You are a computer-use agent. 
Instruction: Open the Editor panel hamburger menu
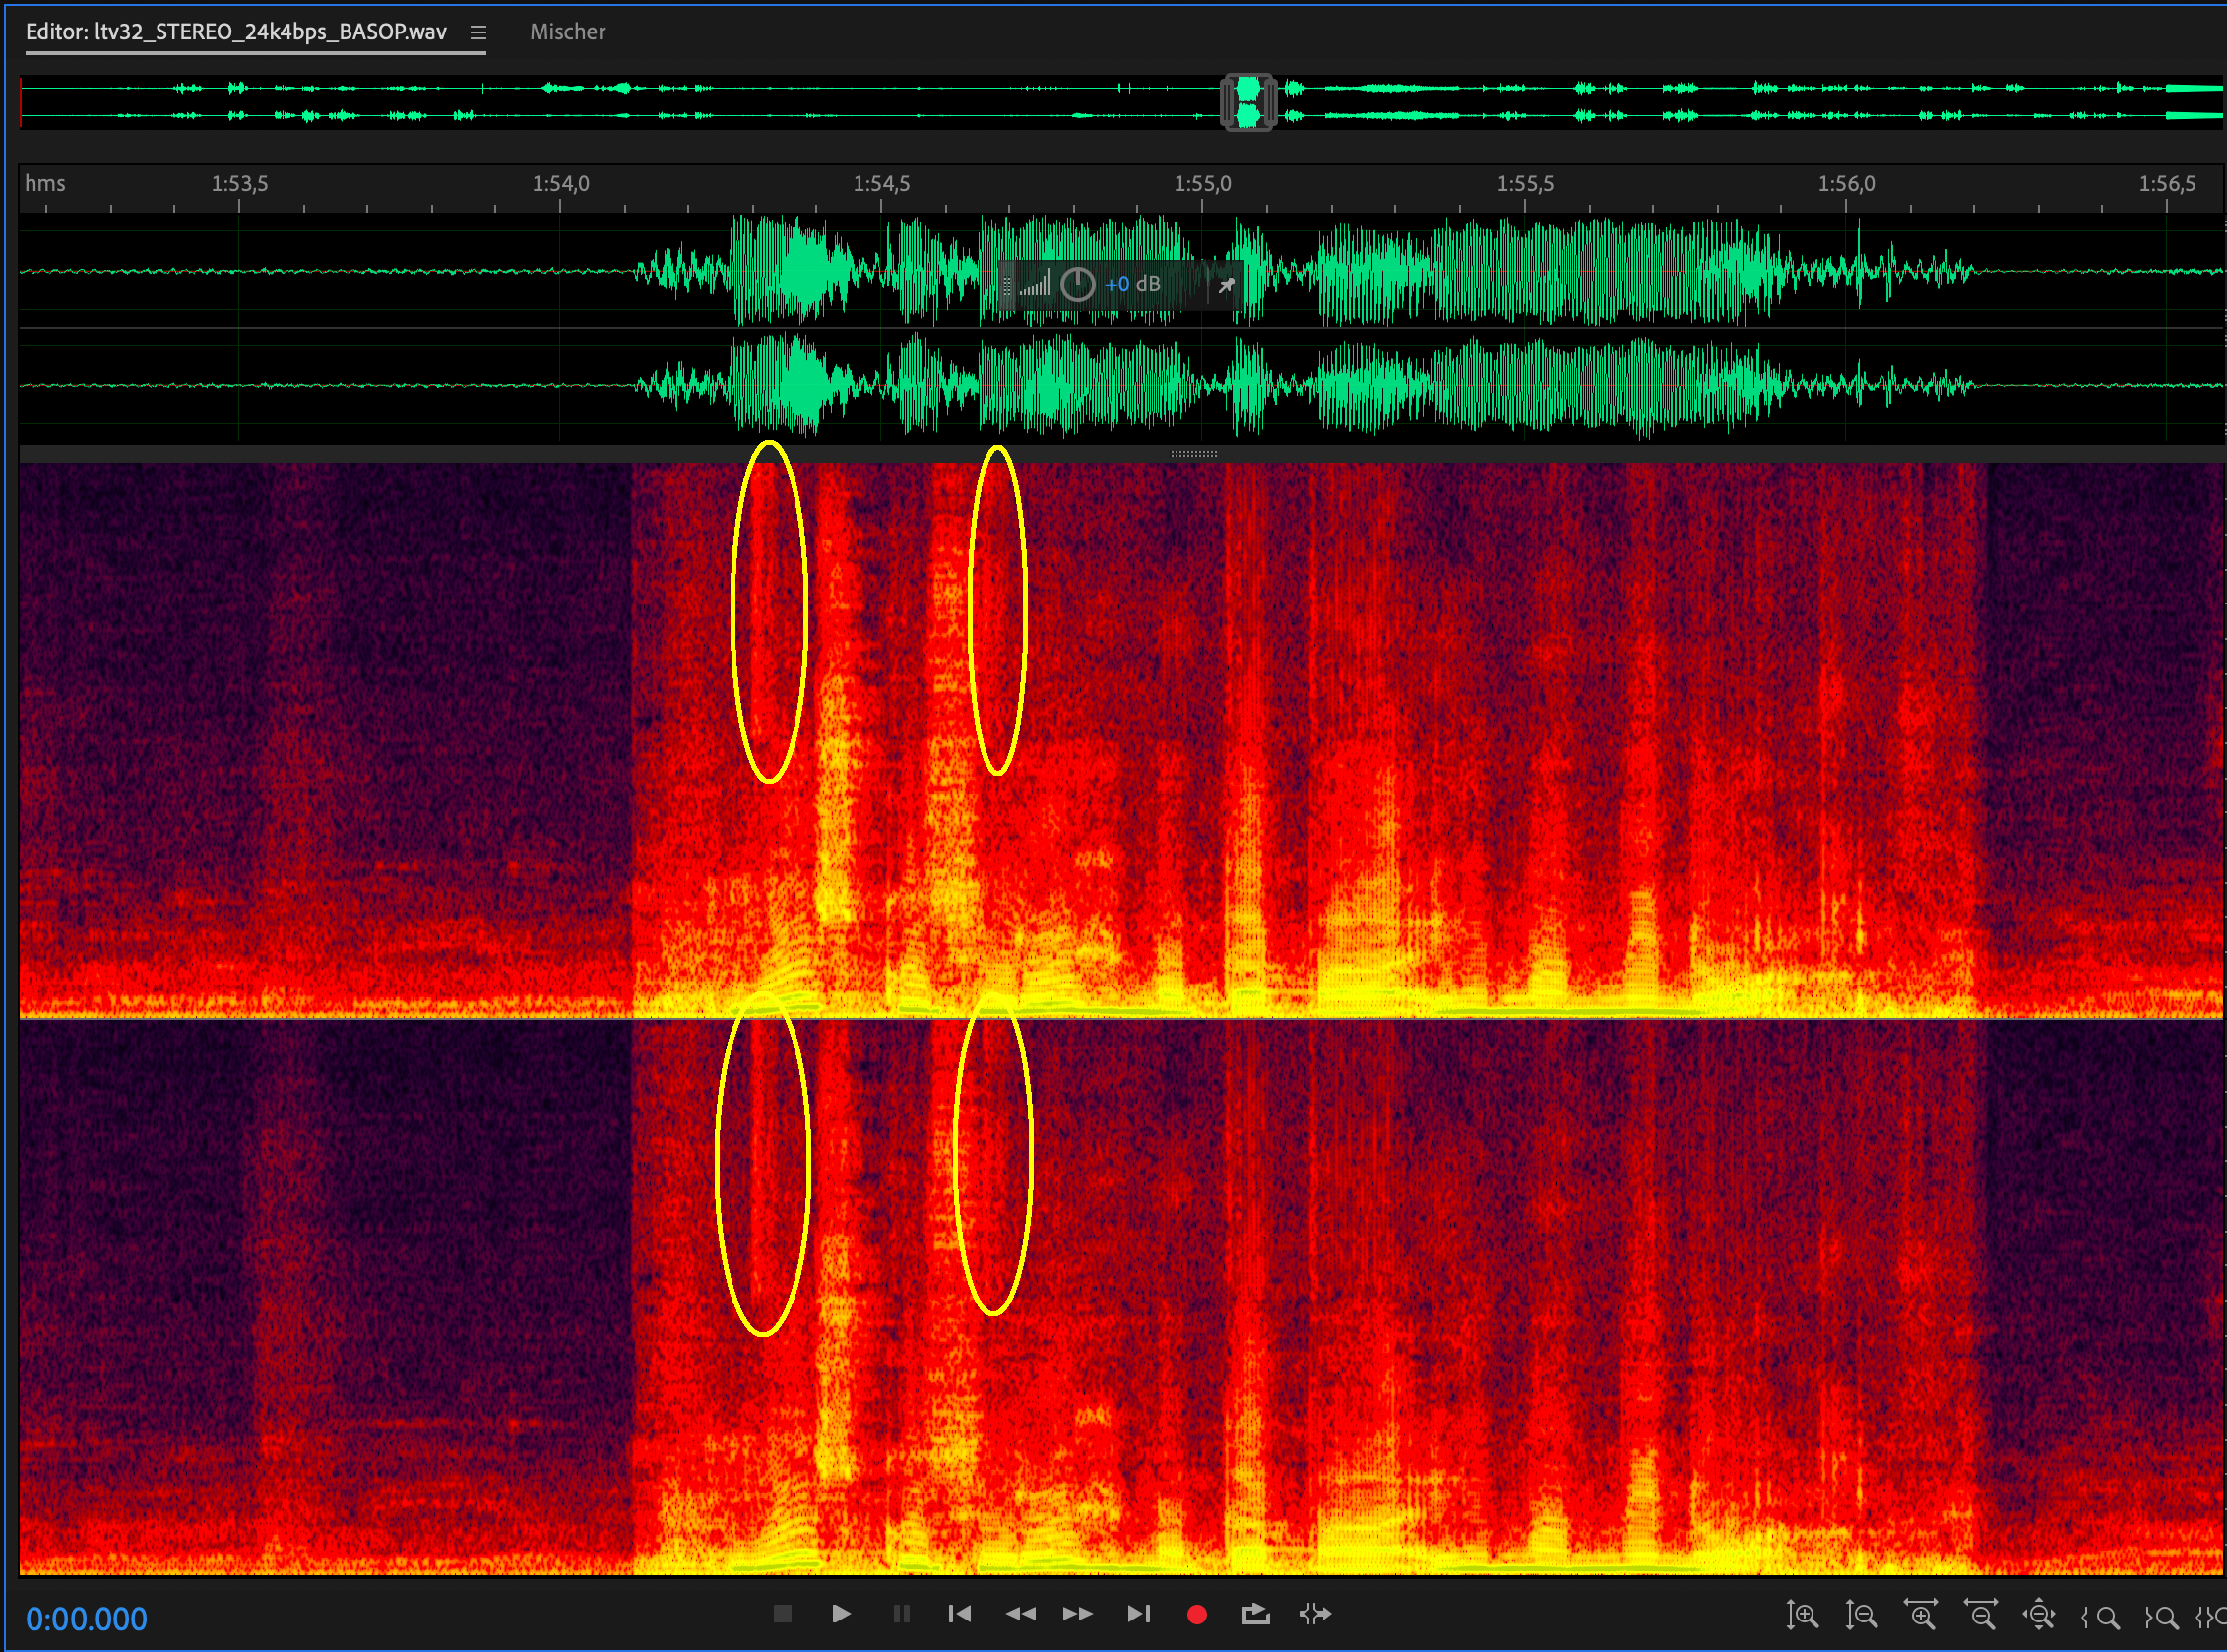[x=478, y=33]
